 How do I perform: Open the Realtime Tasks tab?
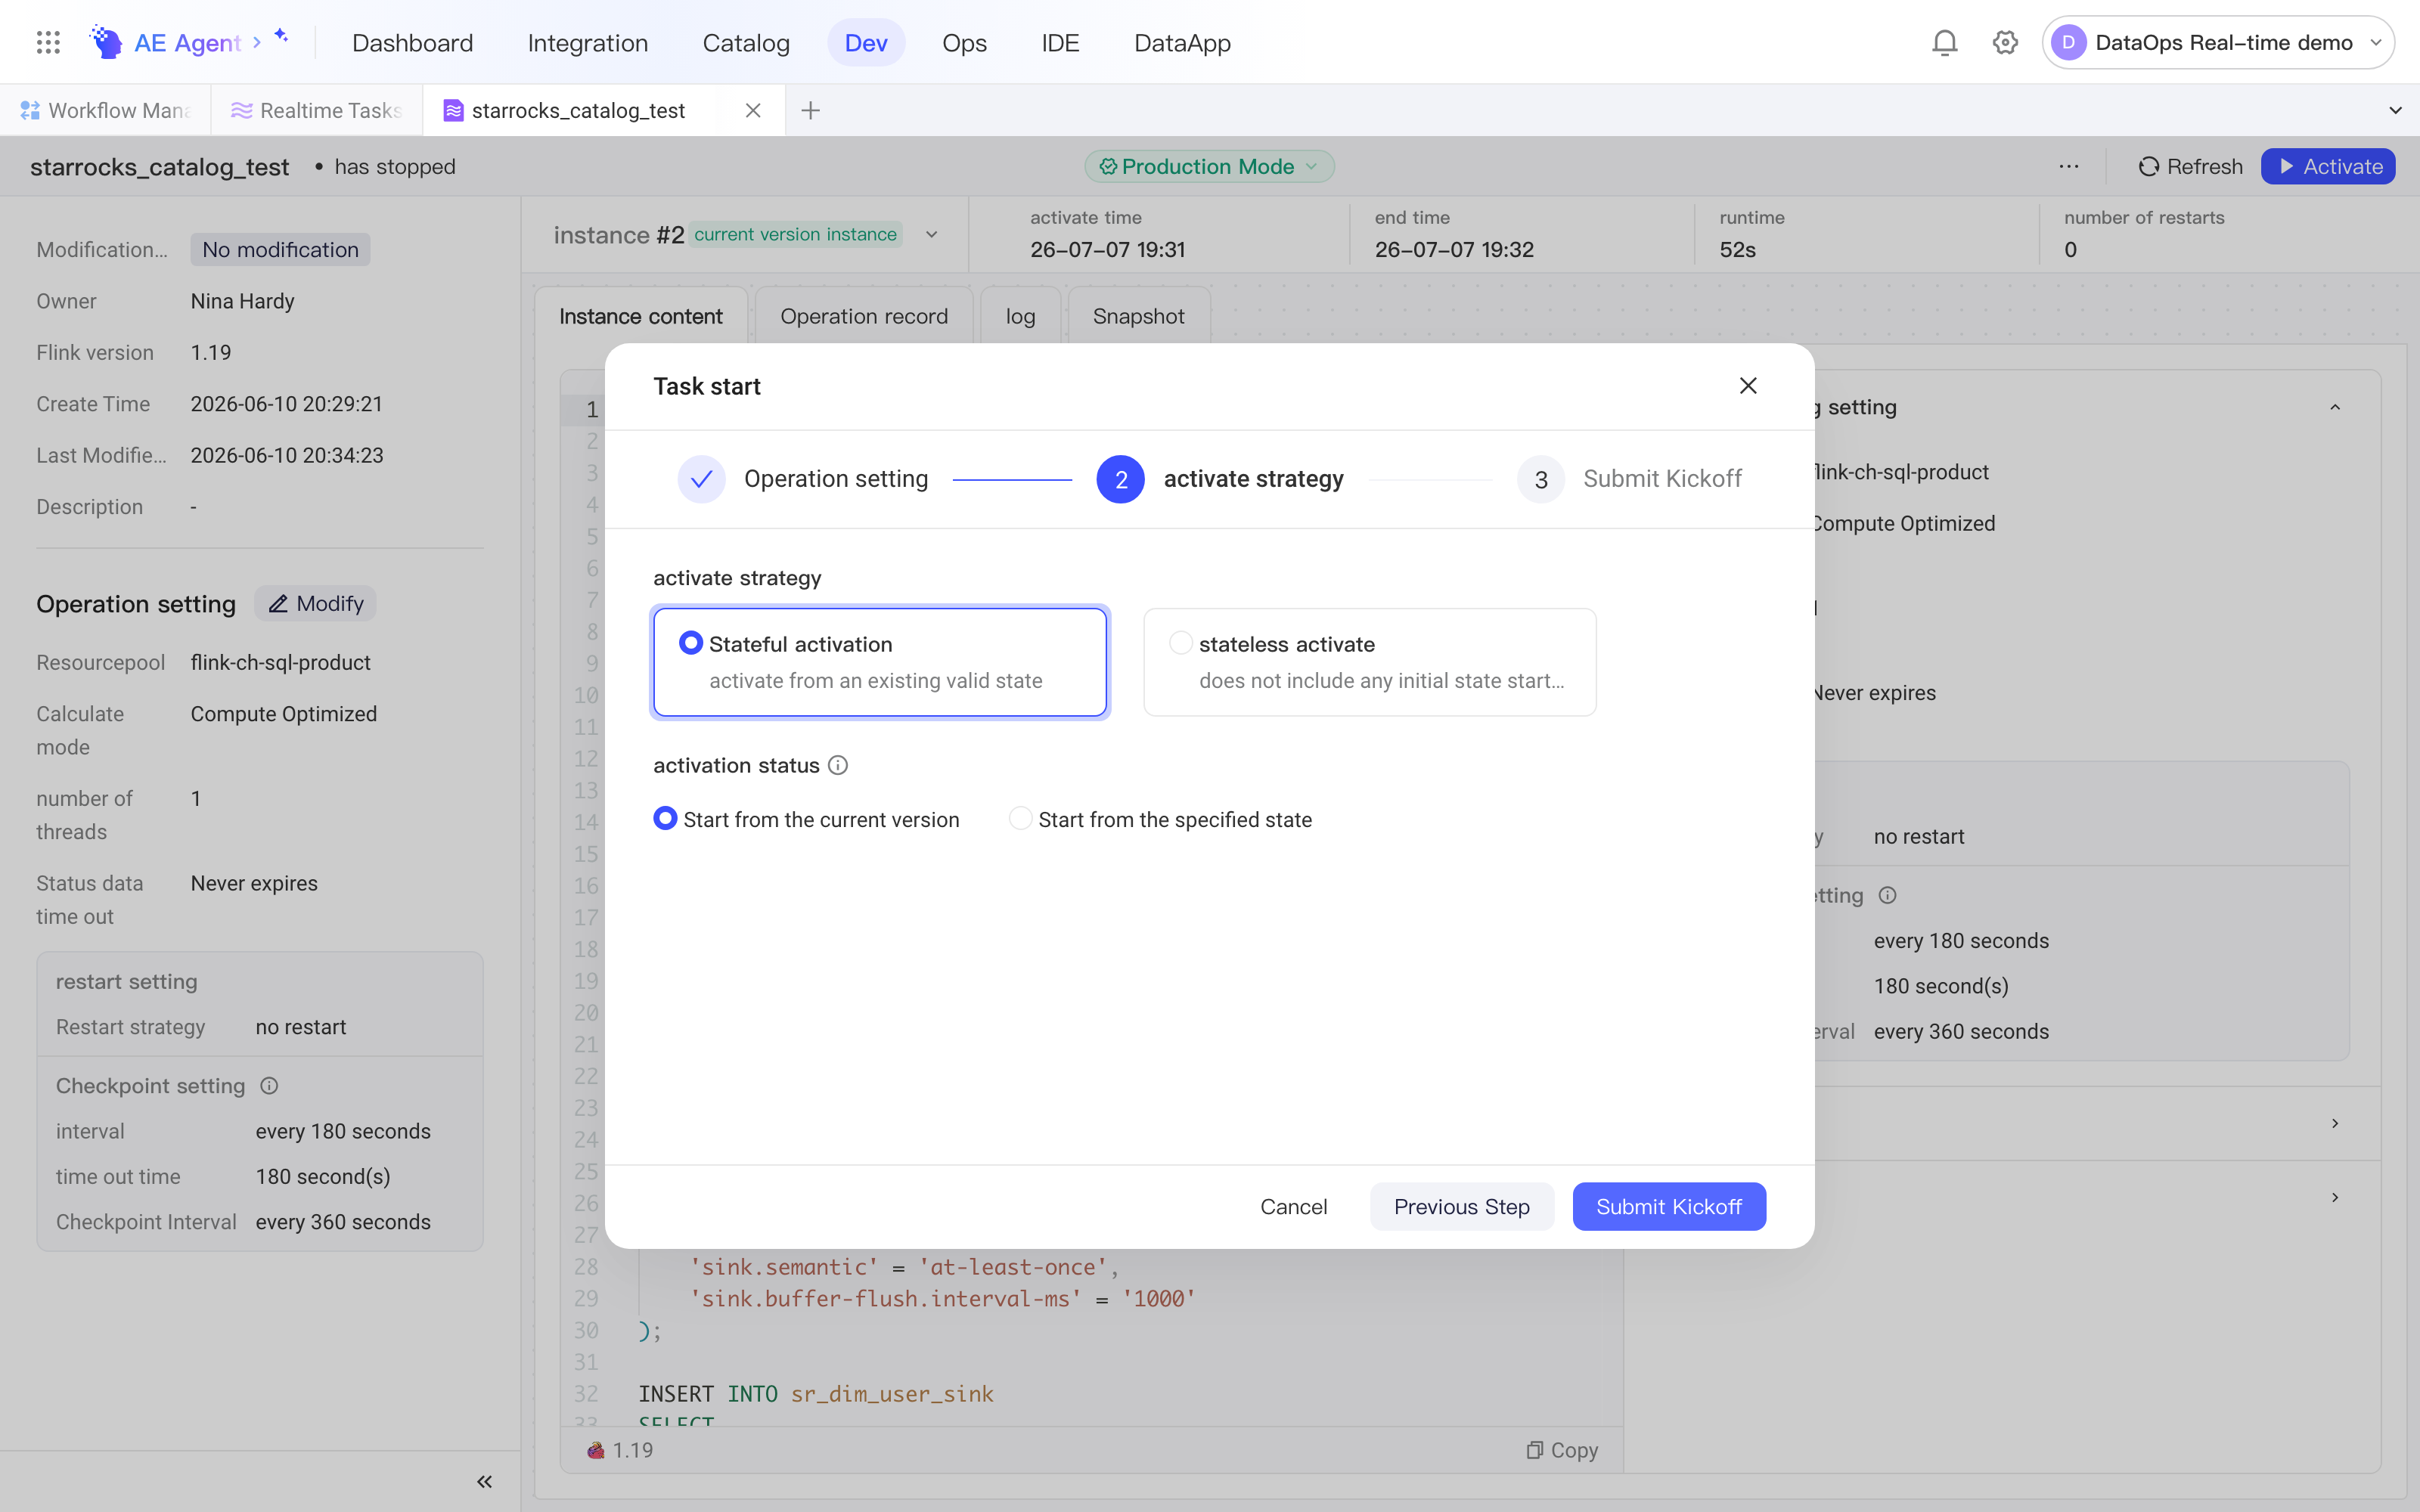[x=316, y=110]
